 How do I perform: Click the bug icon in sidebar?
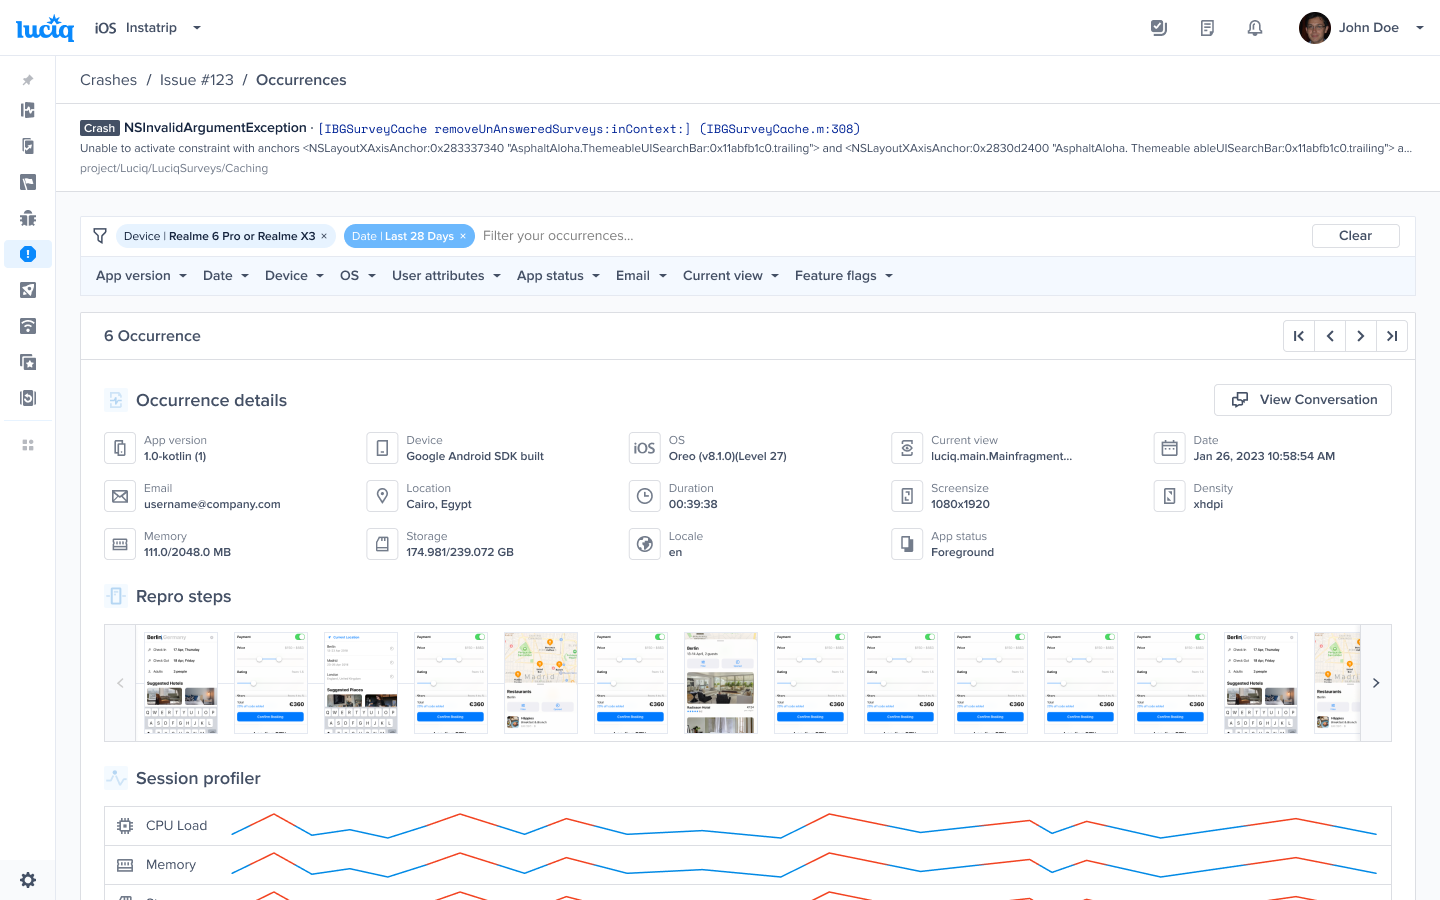click(28, 218)
